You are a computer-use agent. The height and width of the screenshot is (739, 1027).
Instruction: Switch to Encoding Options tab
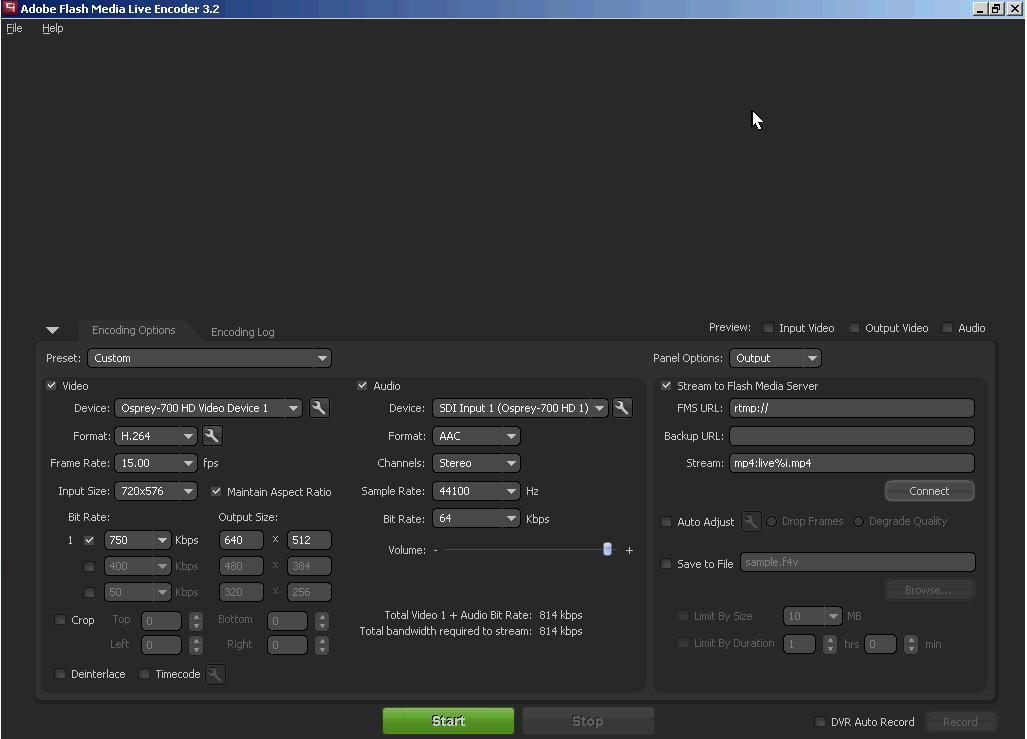[134, 330]
